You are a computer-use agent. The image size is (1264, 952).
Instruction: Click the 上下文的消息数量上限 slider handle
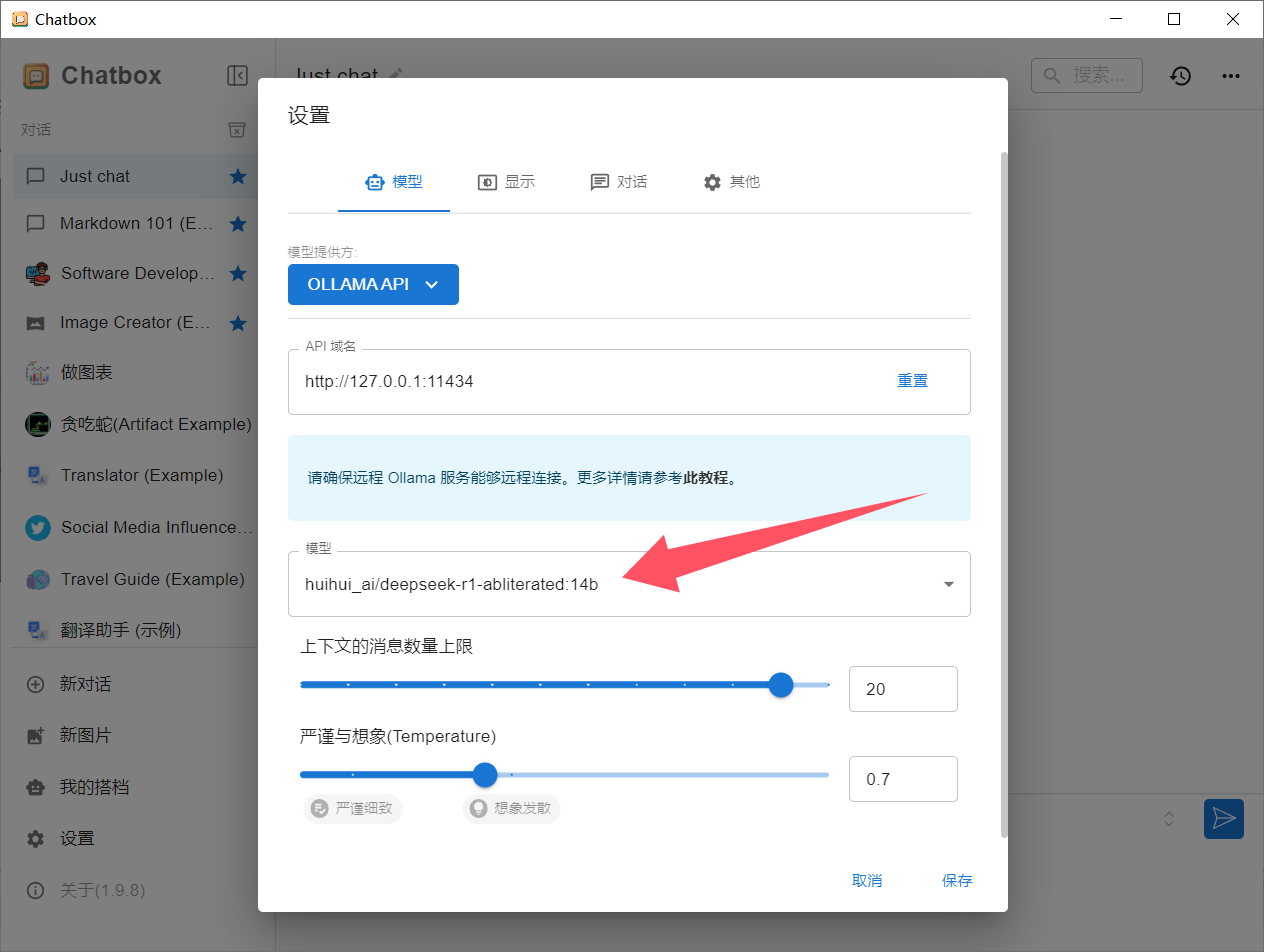tap(781, 685)
